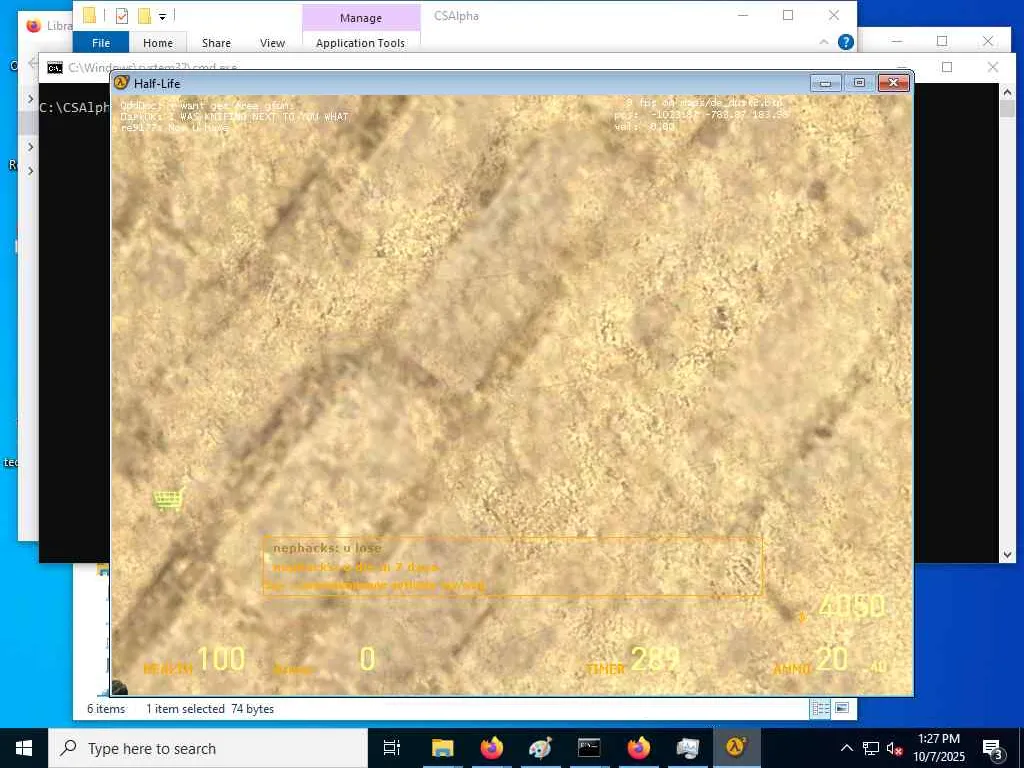Switch to the Home ribbon tab
1024x768 pixels.
(x=158, y=42)
